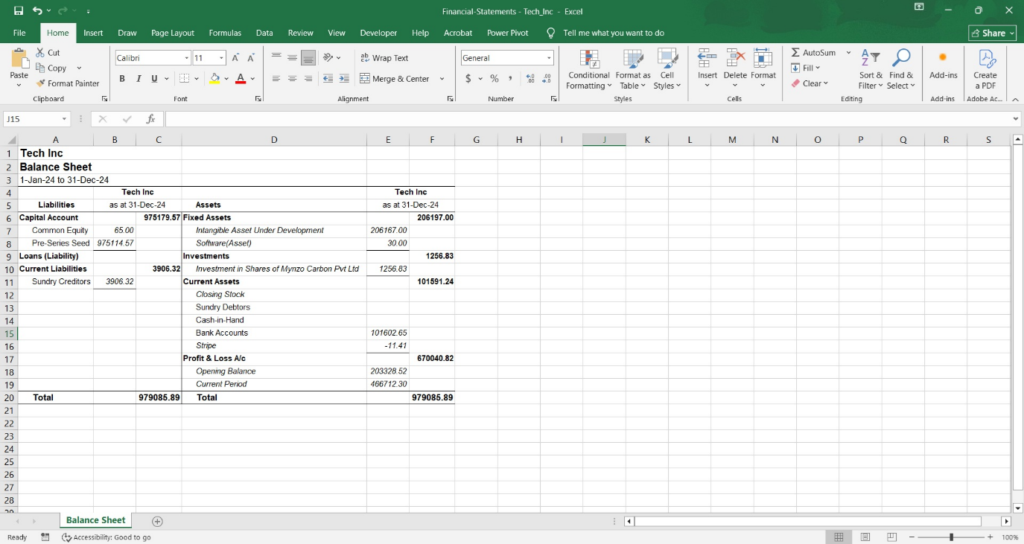Screen dimensions: 1024x544
Task: Expand the formula bar
Action: (1016, 119)
